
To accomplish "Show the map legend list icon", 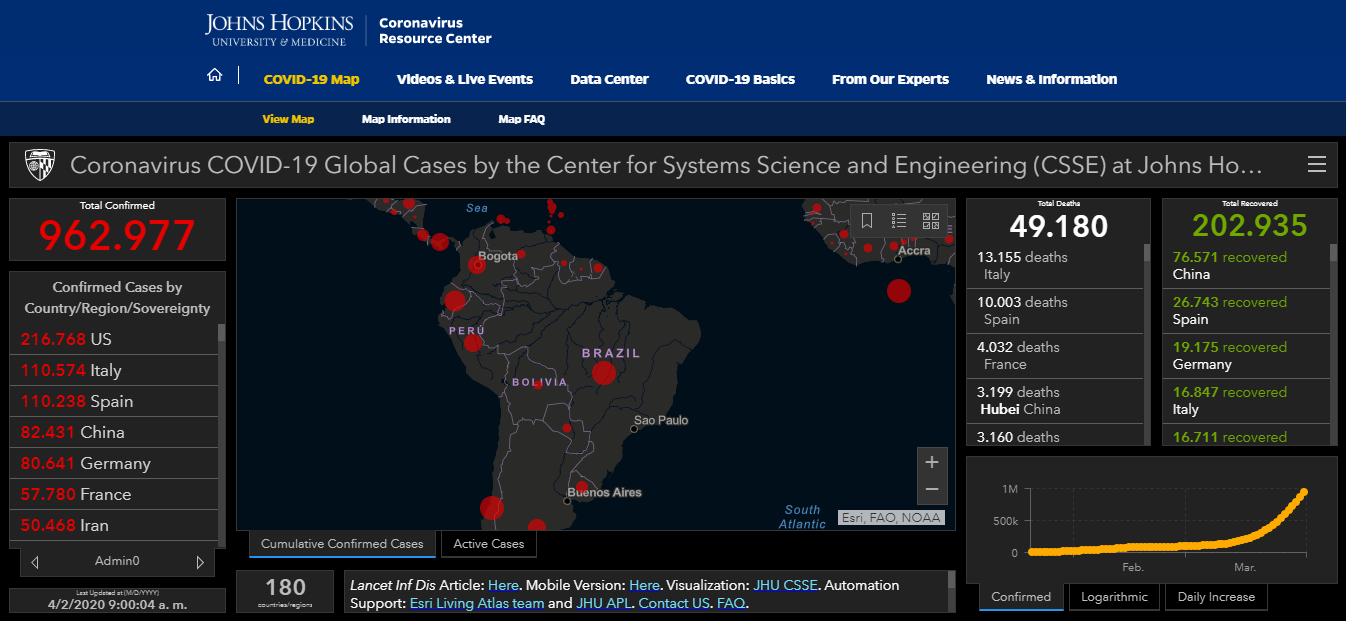I will pos(899,221).
